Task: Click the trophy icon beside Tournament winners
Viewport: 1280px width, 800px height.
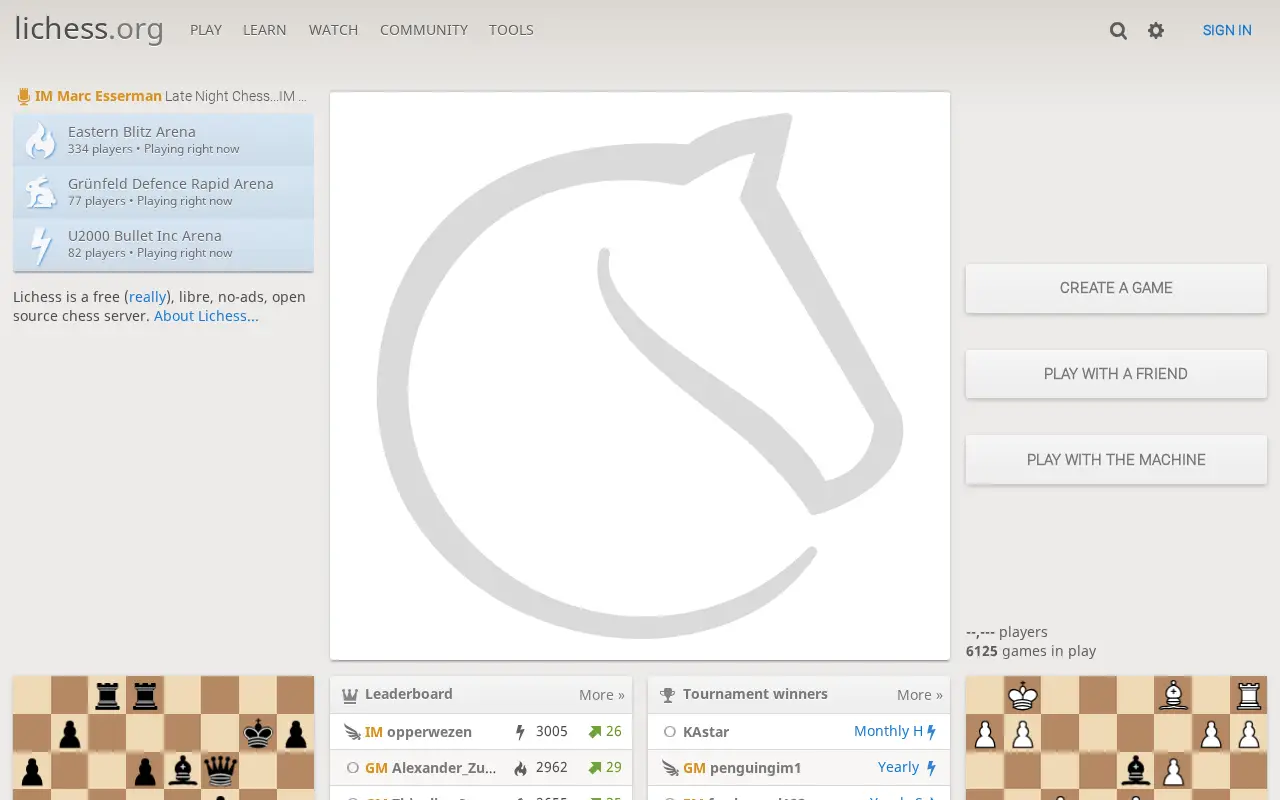Action: [668, 695]
